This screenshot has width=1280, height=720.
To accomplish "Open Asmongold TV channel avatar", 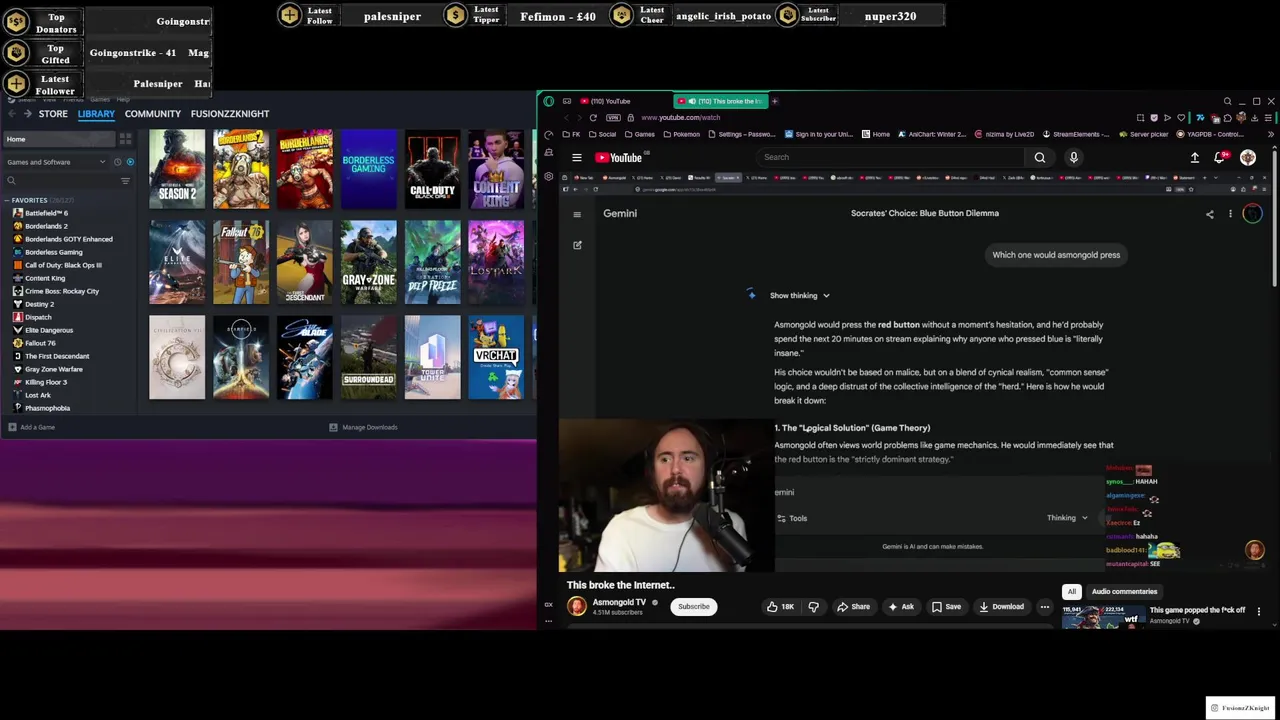I will (x=577, y=606).
